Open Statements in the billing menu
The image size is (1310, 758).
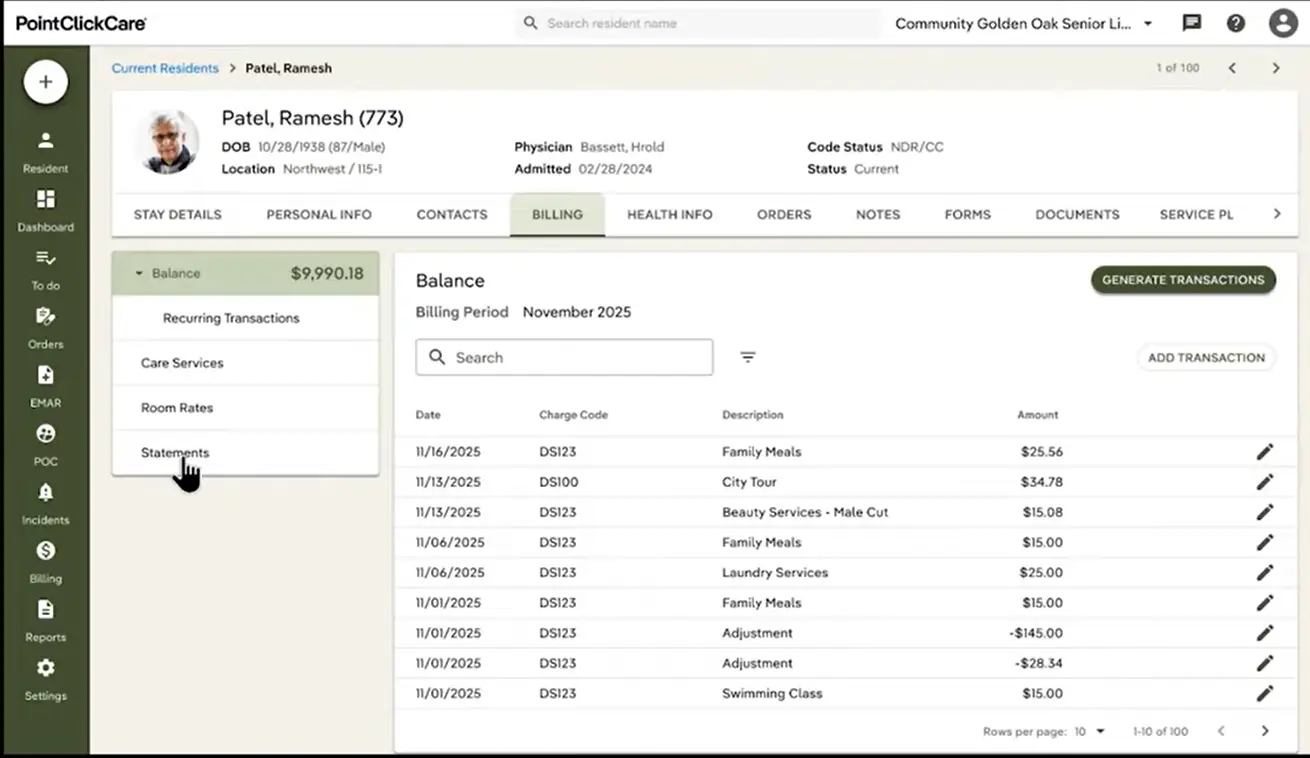coord(246,453)
